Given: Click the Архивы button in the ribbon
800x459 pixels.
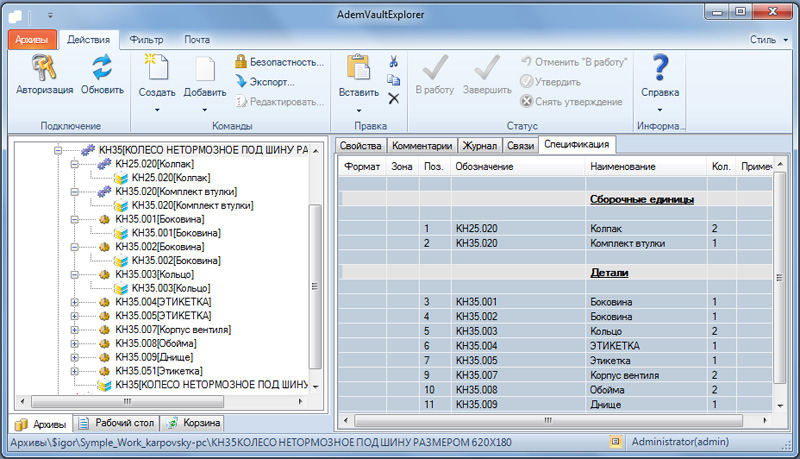Looking at the screenshot, I should 31,40.
